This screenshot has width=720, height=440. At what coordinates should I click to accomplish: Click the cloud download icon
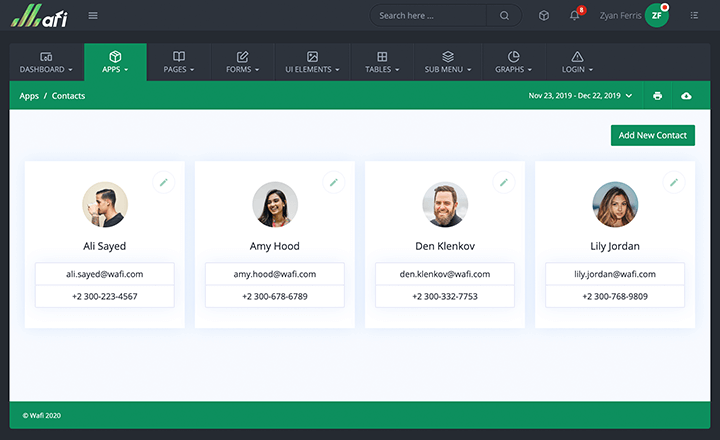point(686,96)
